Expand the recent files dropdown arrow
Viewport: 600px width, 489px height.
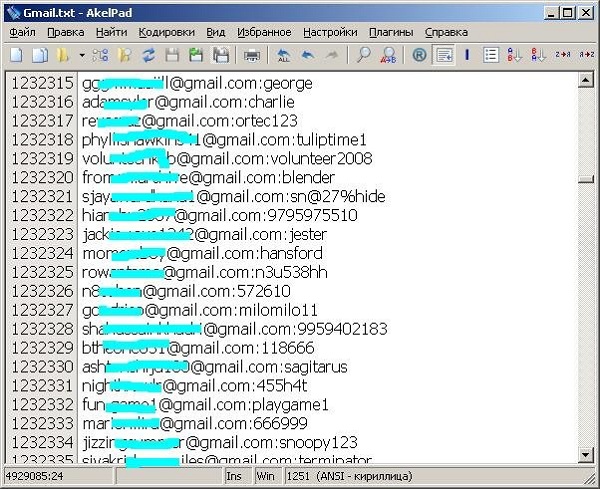pyautogui.click(x=82, y=56)
